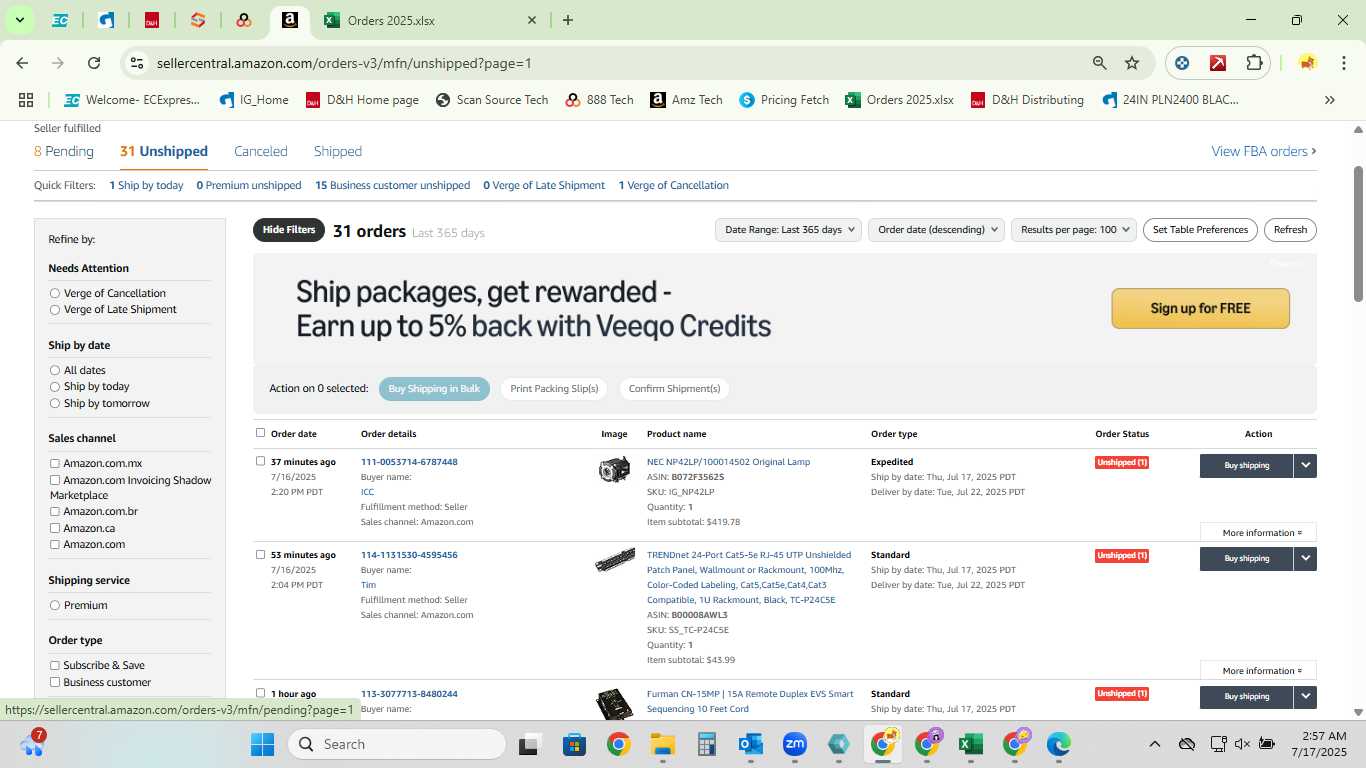
Task: Click Sign up for FREE button
Action: coord(1200,308)
